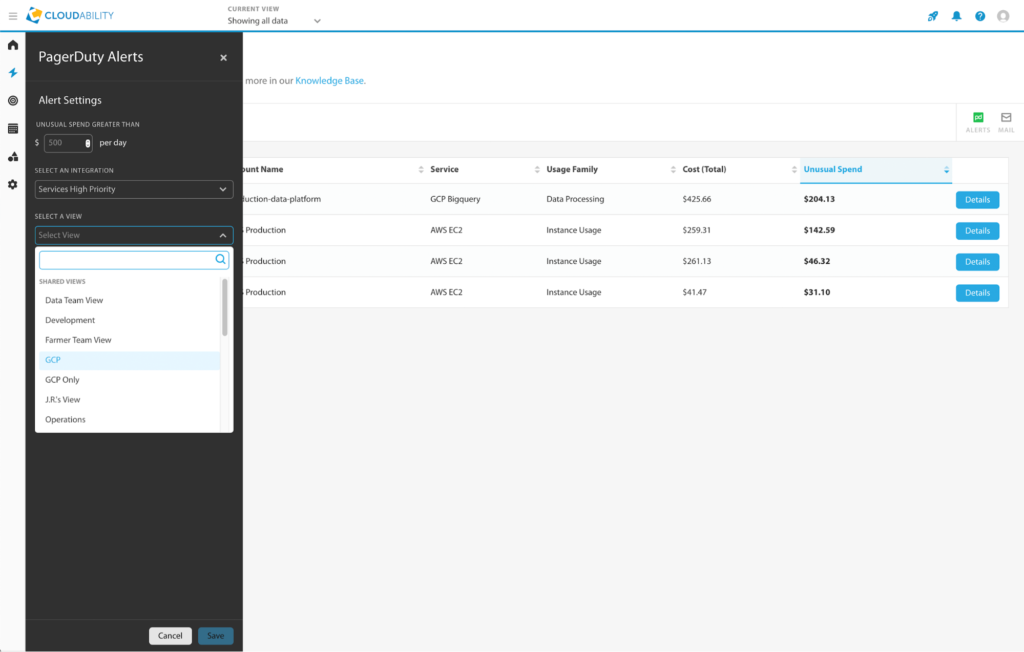This screenshot has width=1024, height=652.
Task: Click the view list scrollbar
Action: (x=225, y=308)
